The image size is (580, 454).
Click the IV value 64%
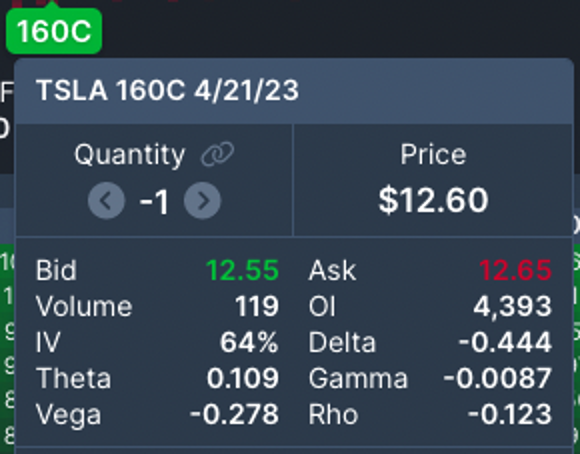click(x=249, y=342)
